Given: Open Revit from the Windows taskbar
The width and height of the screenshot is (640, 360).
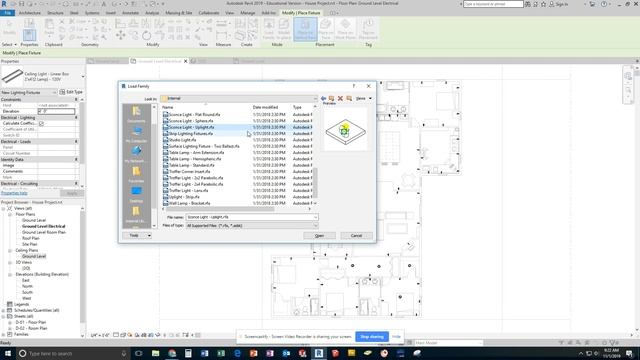Looking at the screenshot, I should coord(319,353).
